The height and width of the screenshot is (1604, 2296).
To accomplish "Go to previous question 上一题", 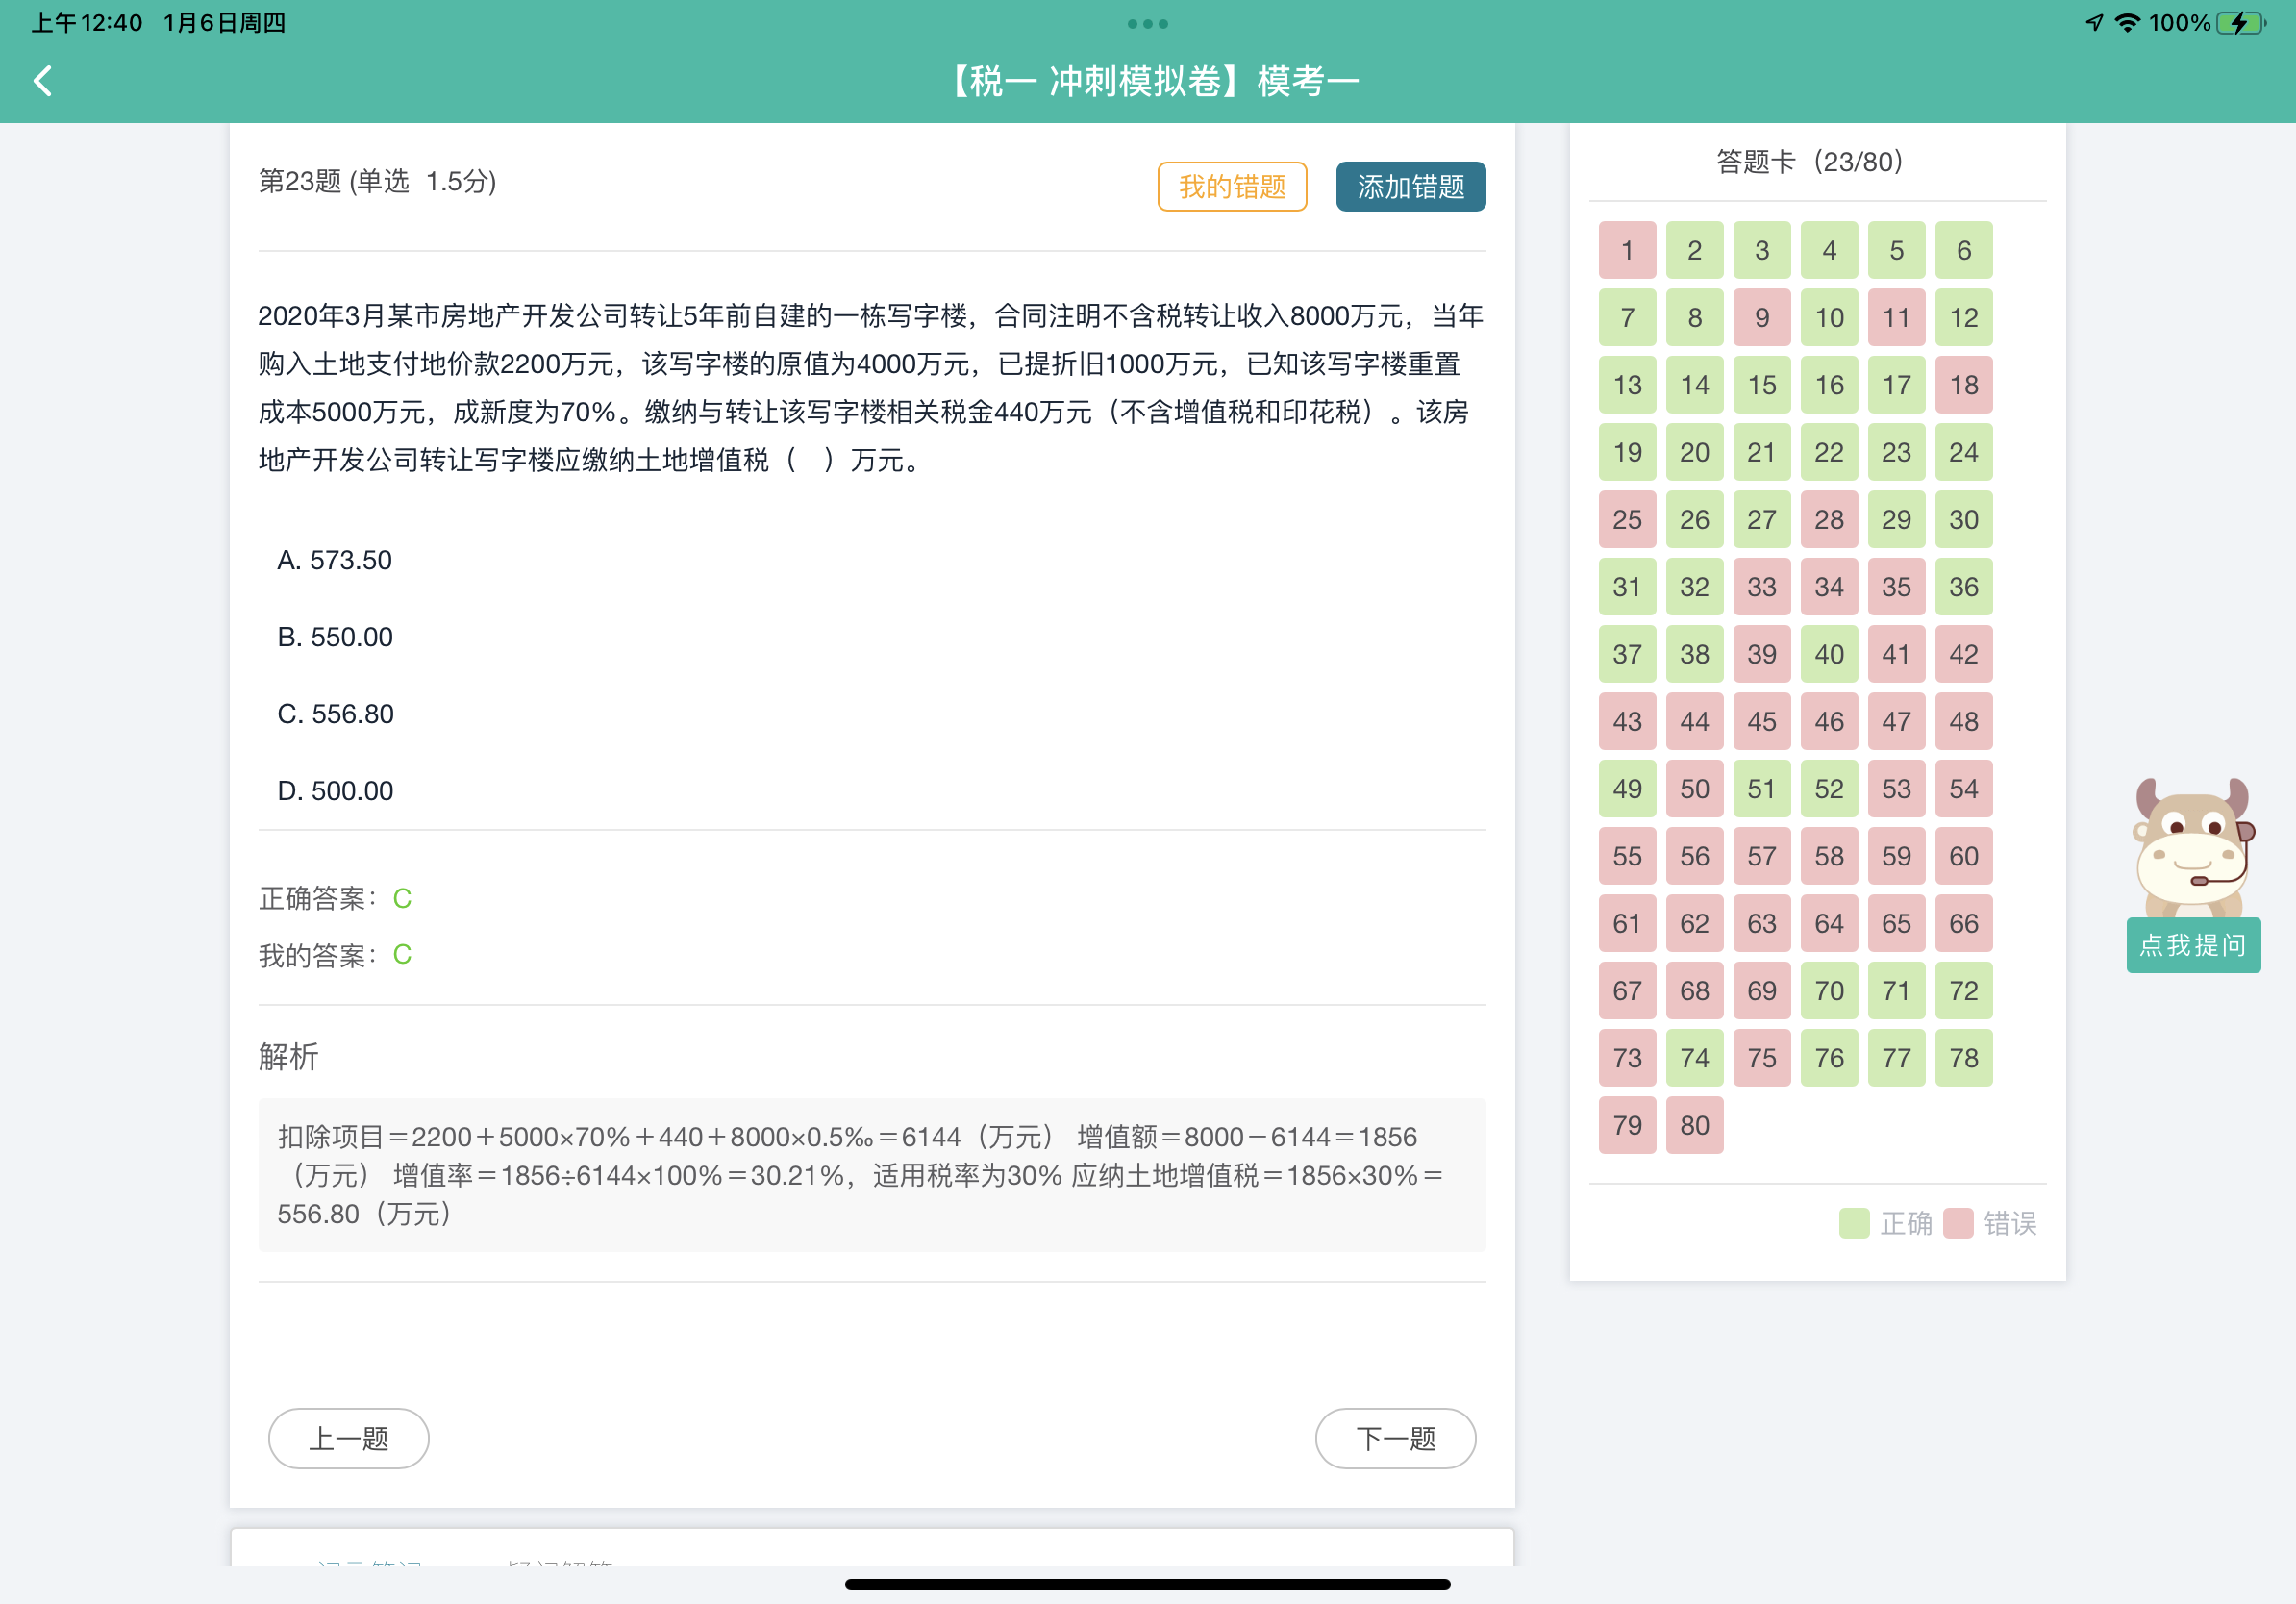I will pos(348,1438).
